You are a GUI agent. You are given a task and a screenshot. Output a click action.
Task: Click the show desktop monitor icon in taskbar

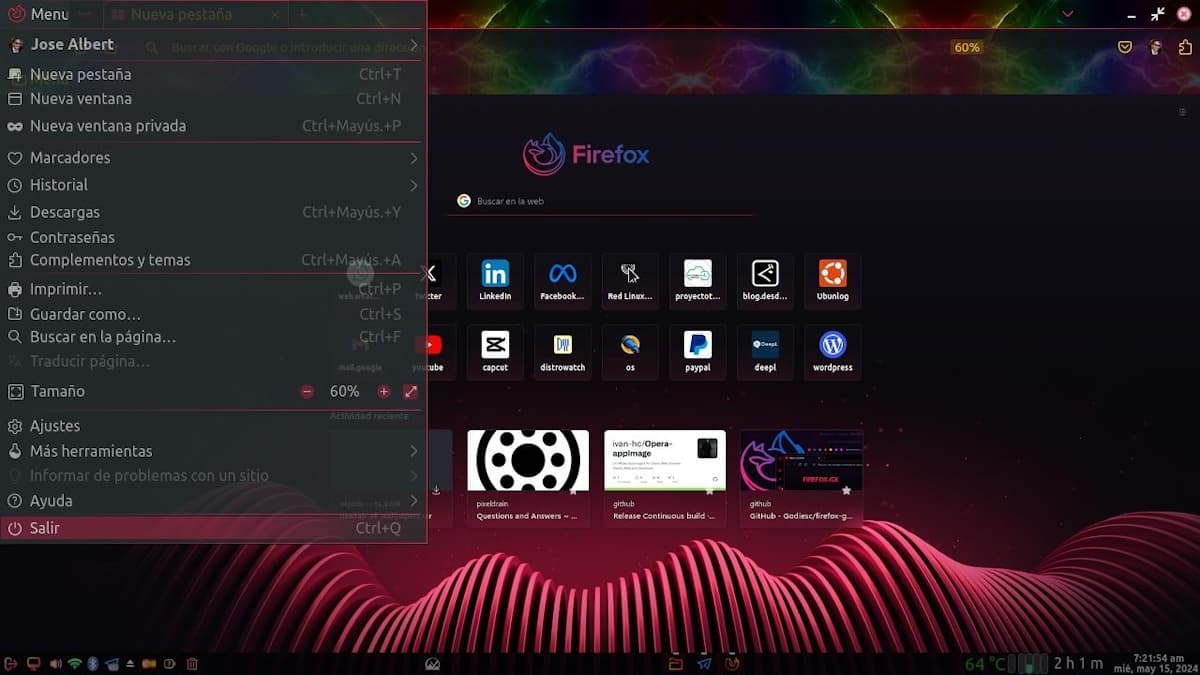tap(33, 663)
